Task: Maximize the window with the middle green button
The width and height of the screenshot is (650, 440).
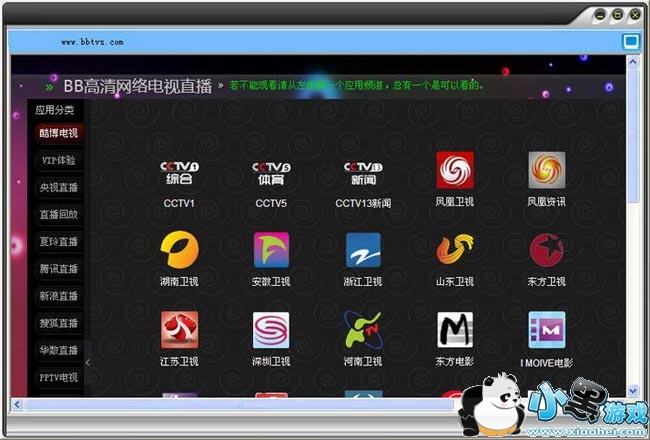Action: pos(618,15)
